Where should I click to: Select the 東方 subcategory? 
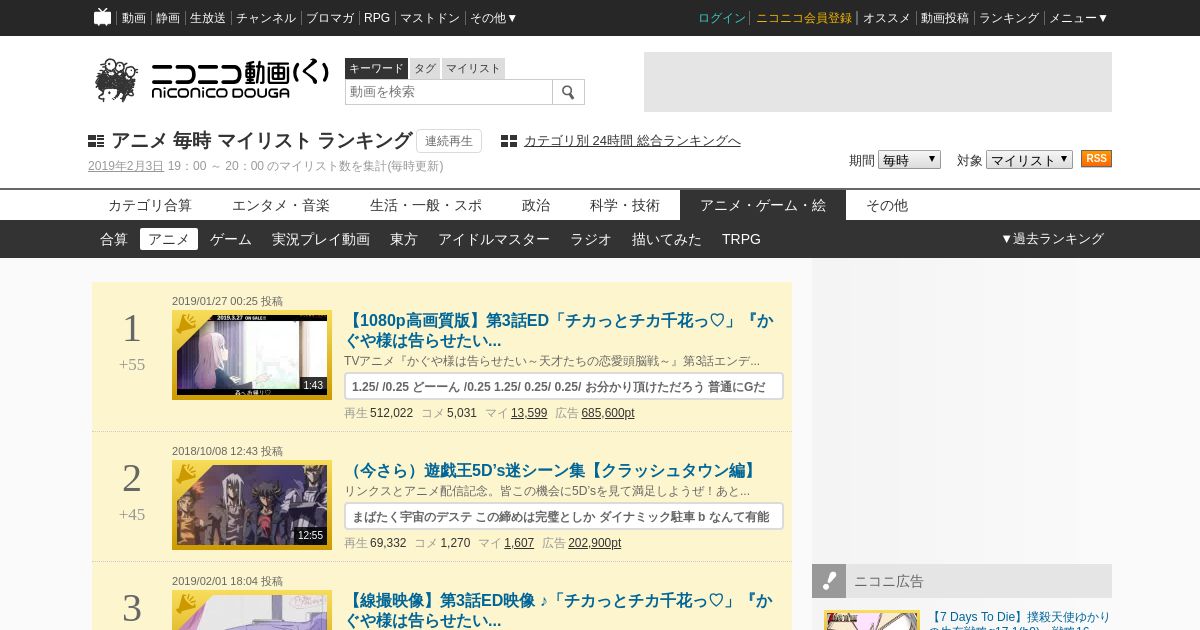point(404,239)
